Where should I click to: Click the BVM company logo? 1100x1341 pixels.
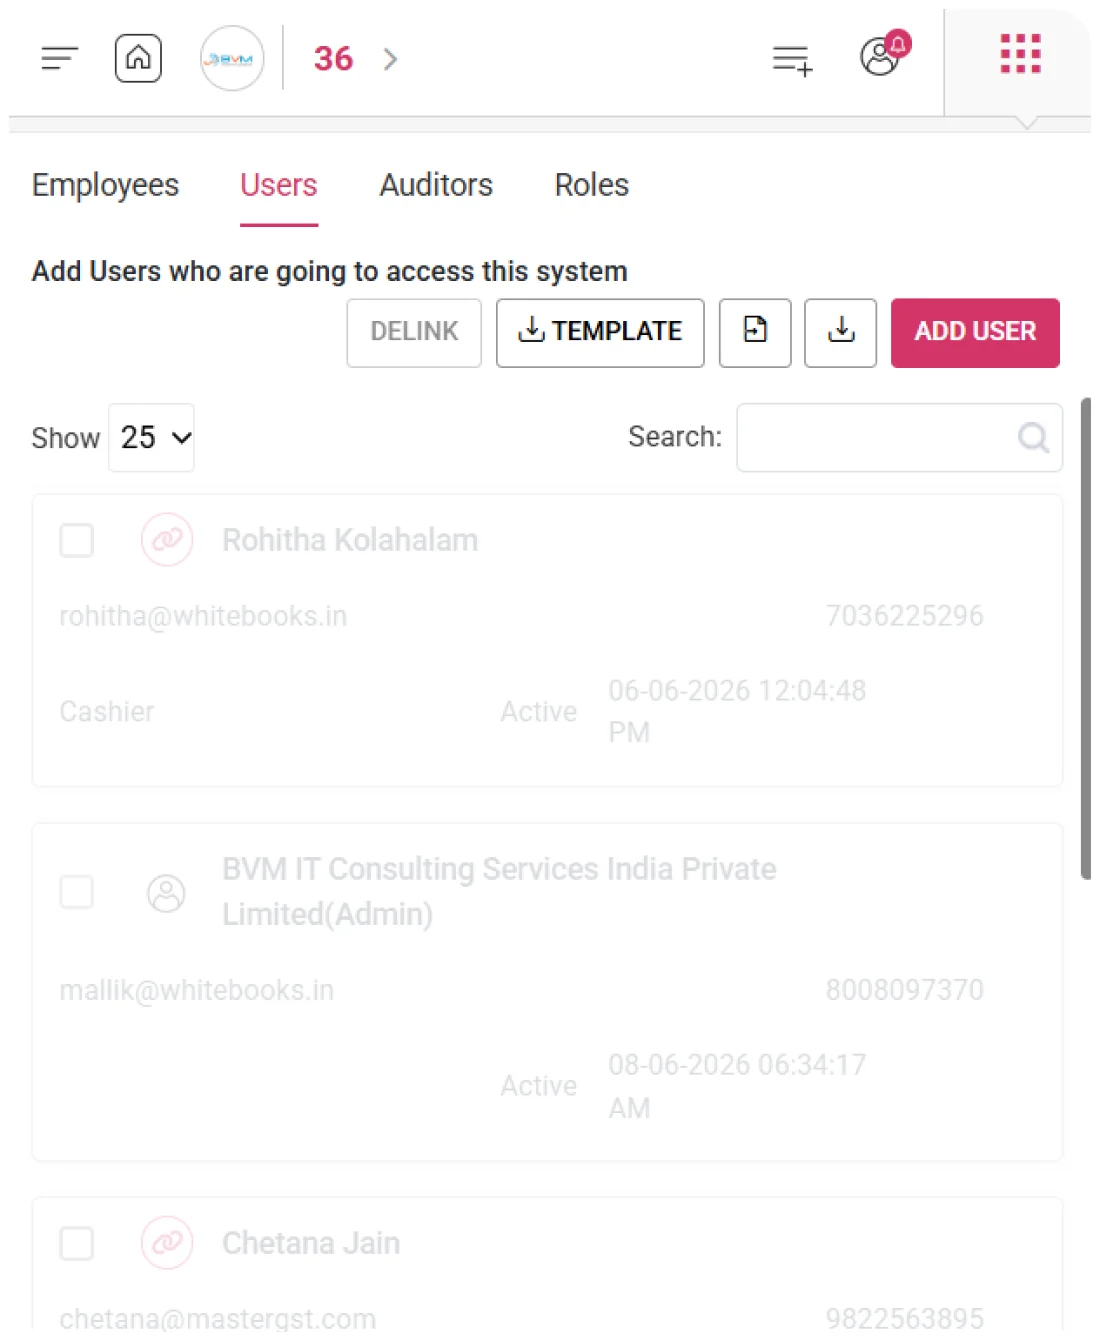click(232, 59)
